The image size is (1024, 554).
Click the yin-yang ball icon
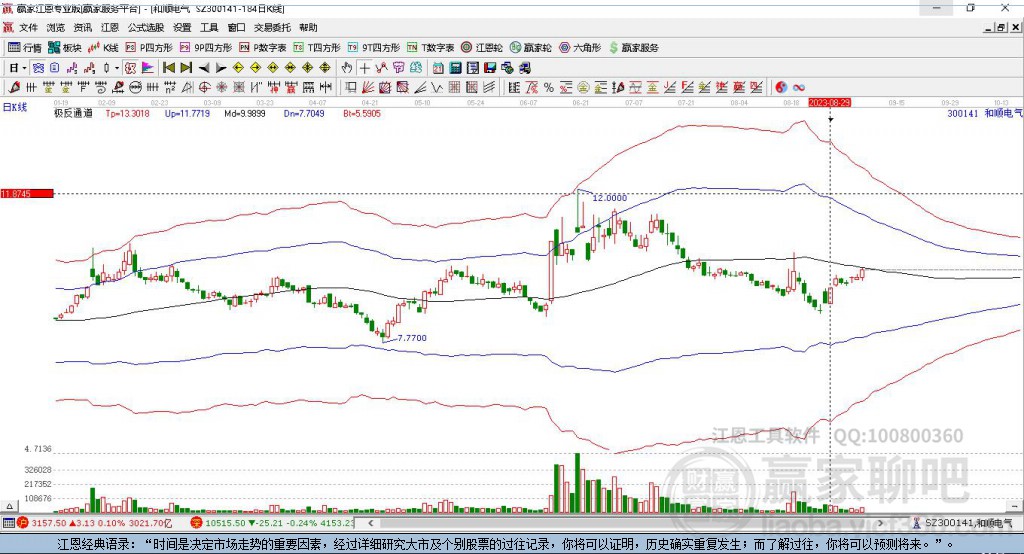pyautogui.click(x=782, y=87)
